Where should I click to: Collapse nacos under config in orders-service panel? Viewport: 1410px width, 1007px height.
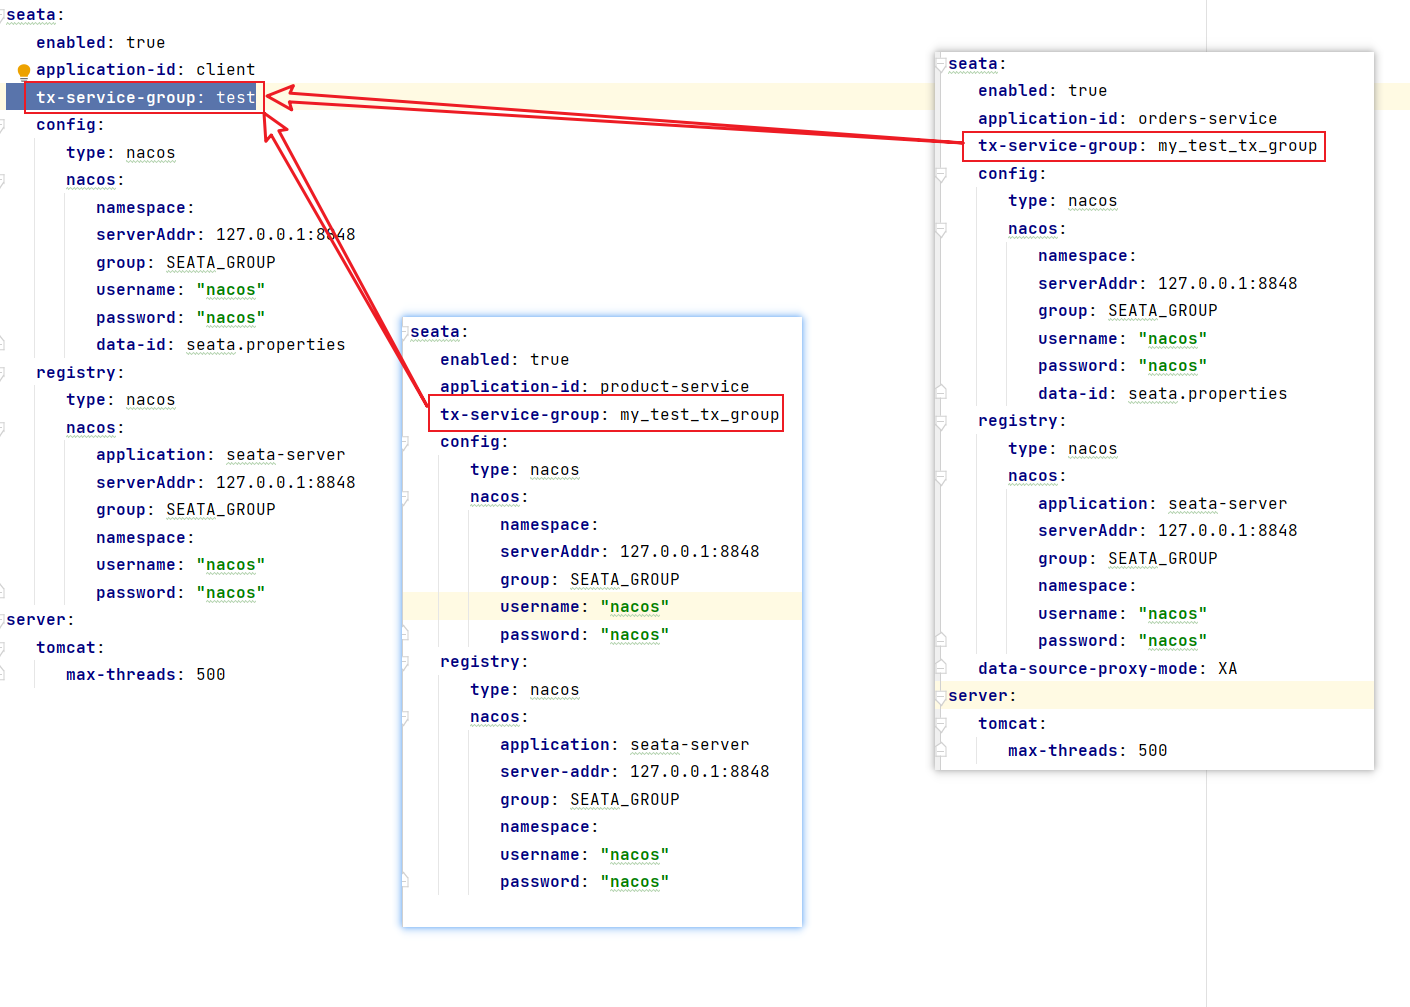[x=941, y=230]
